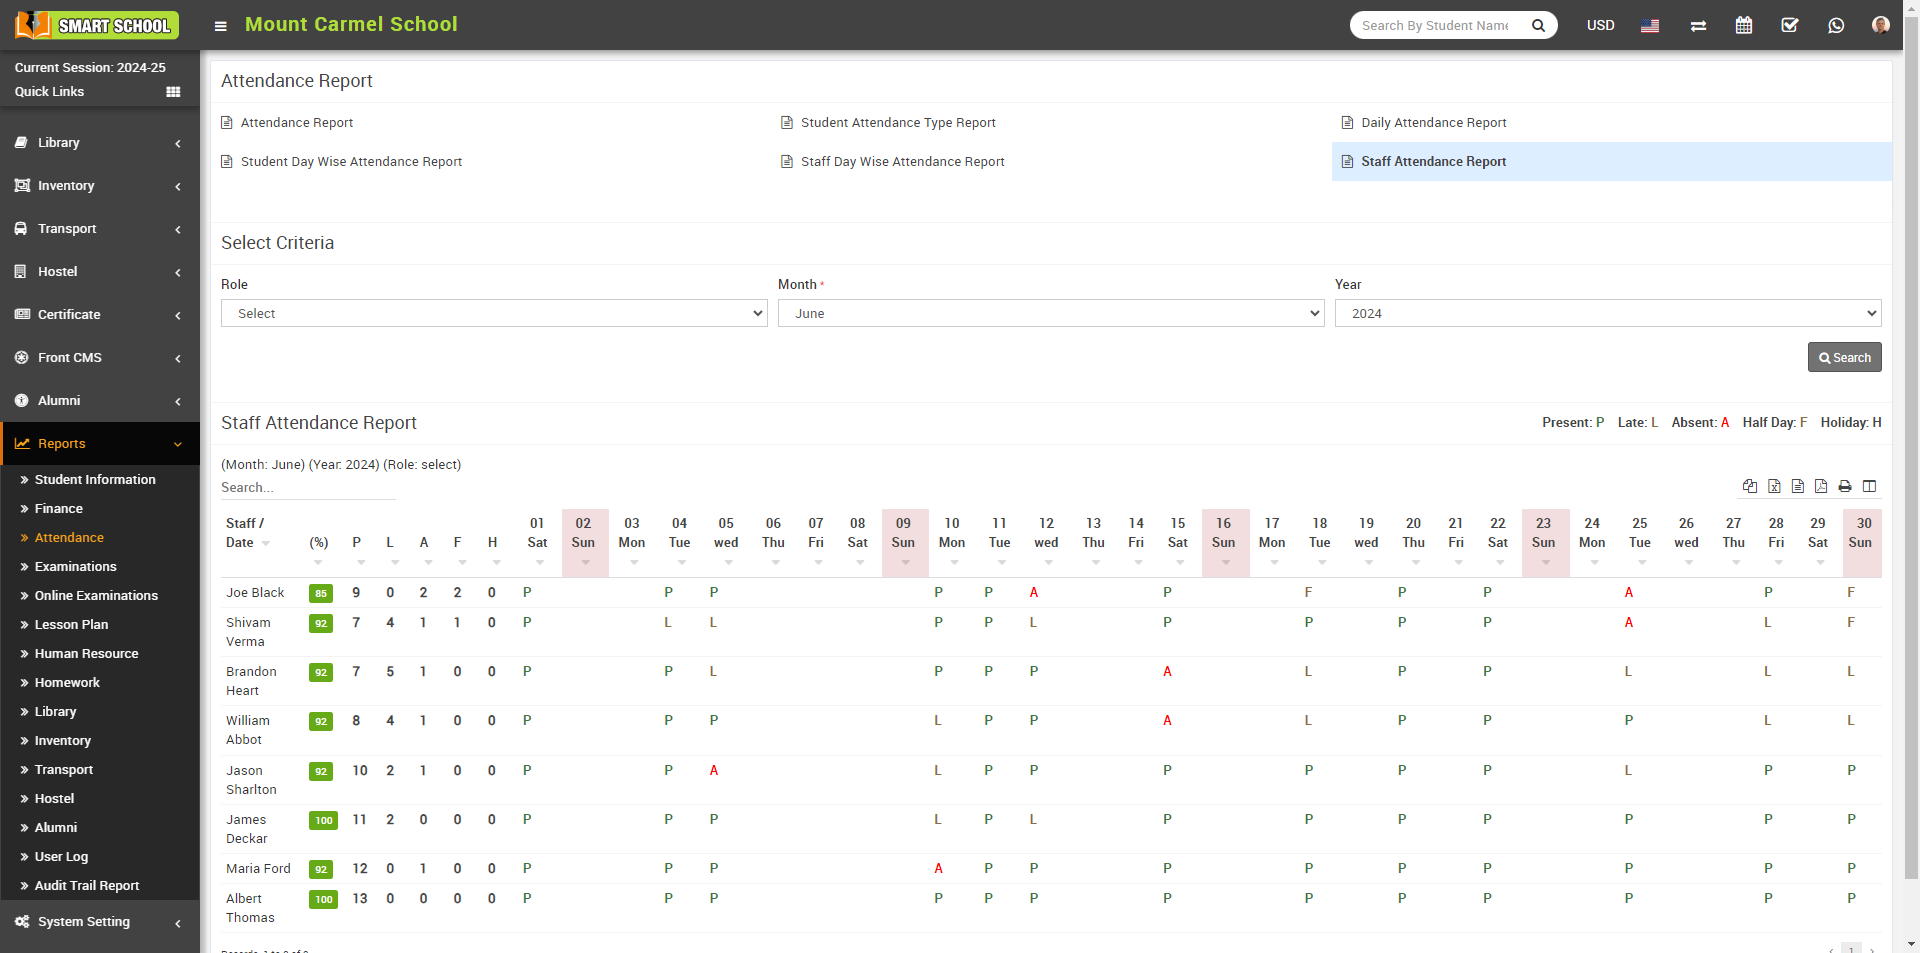Open the Role dropdown
Screen dimensions: 1920x953
(493, 313)
